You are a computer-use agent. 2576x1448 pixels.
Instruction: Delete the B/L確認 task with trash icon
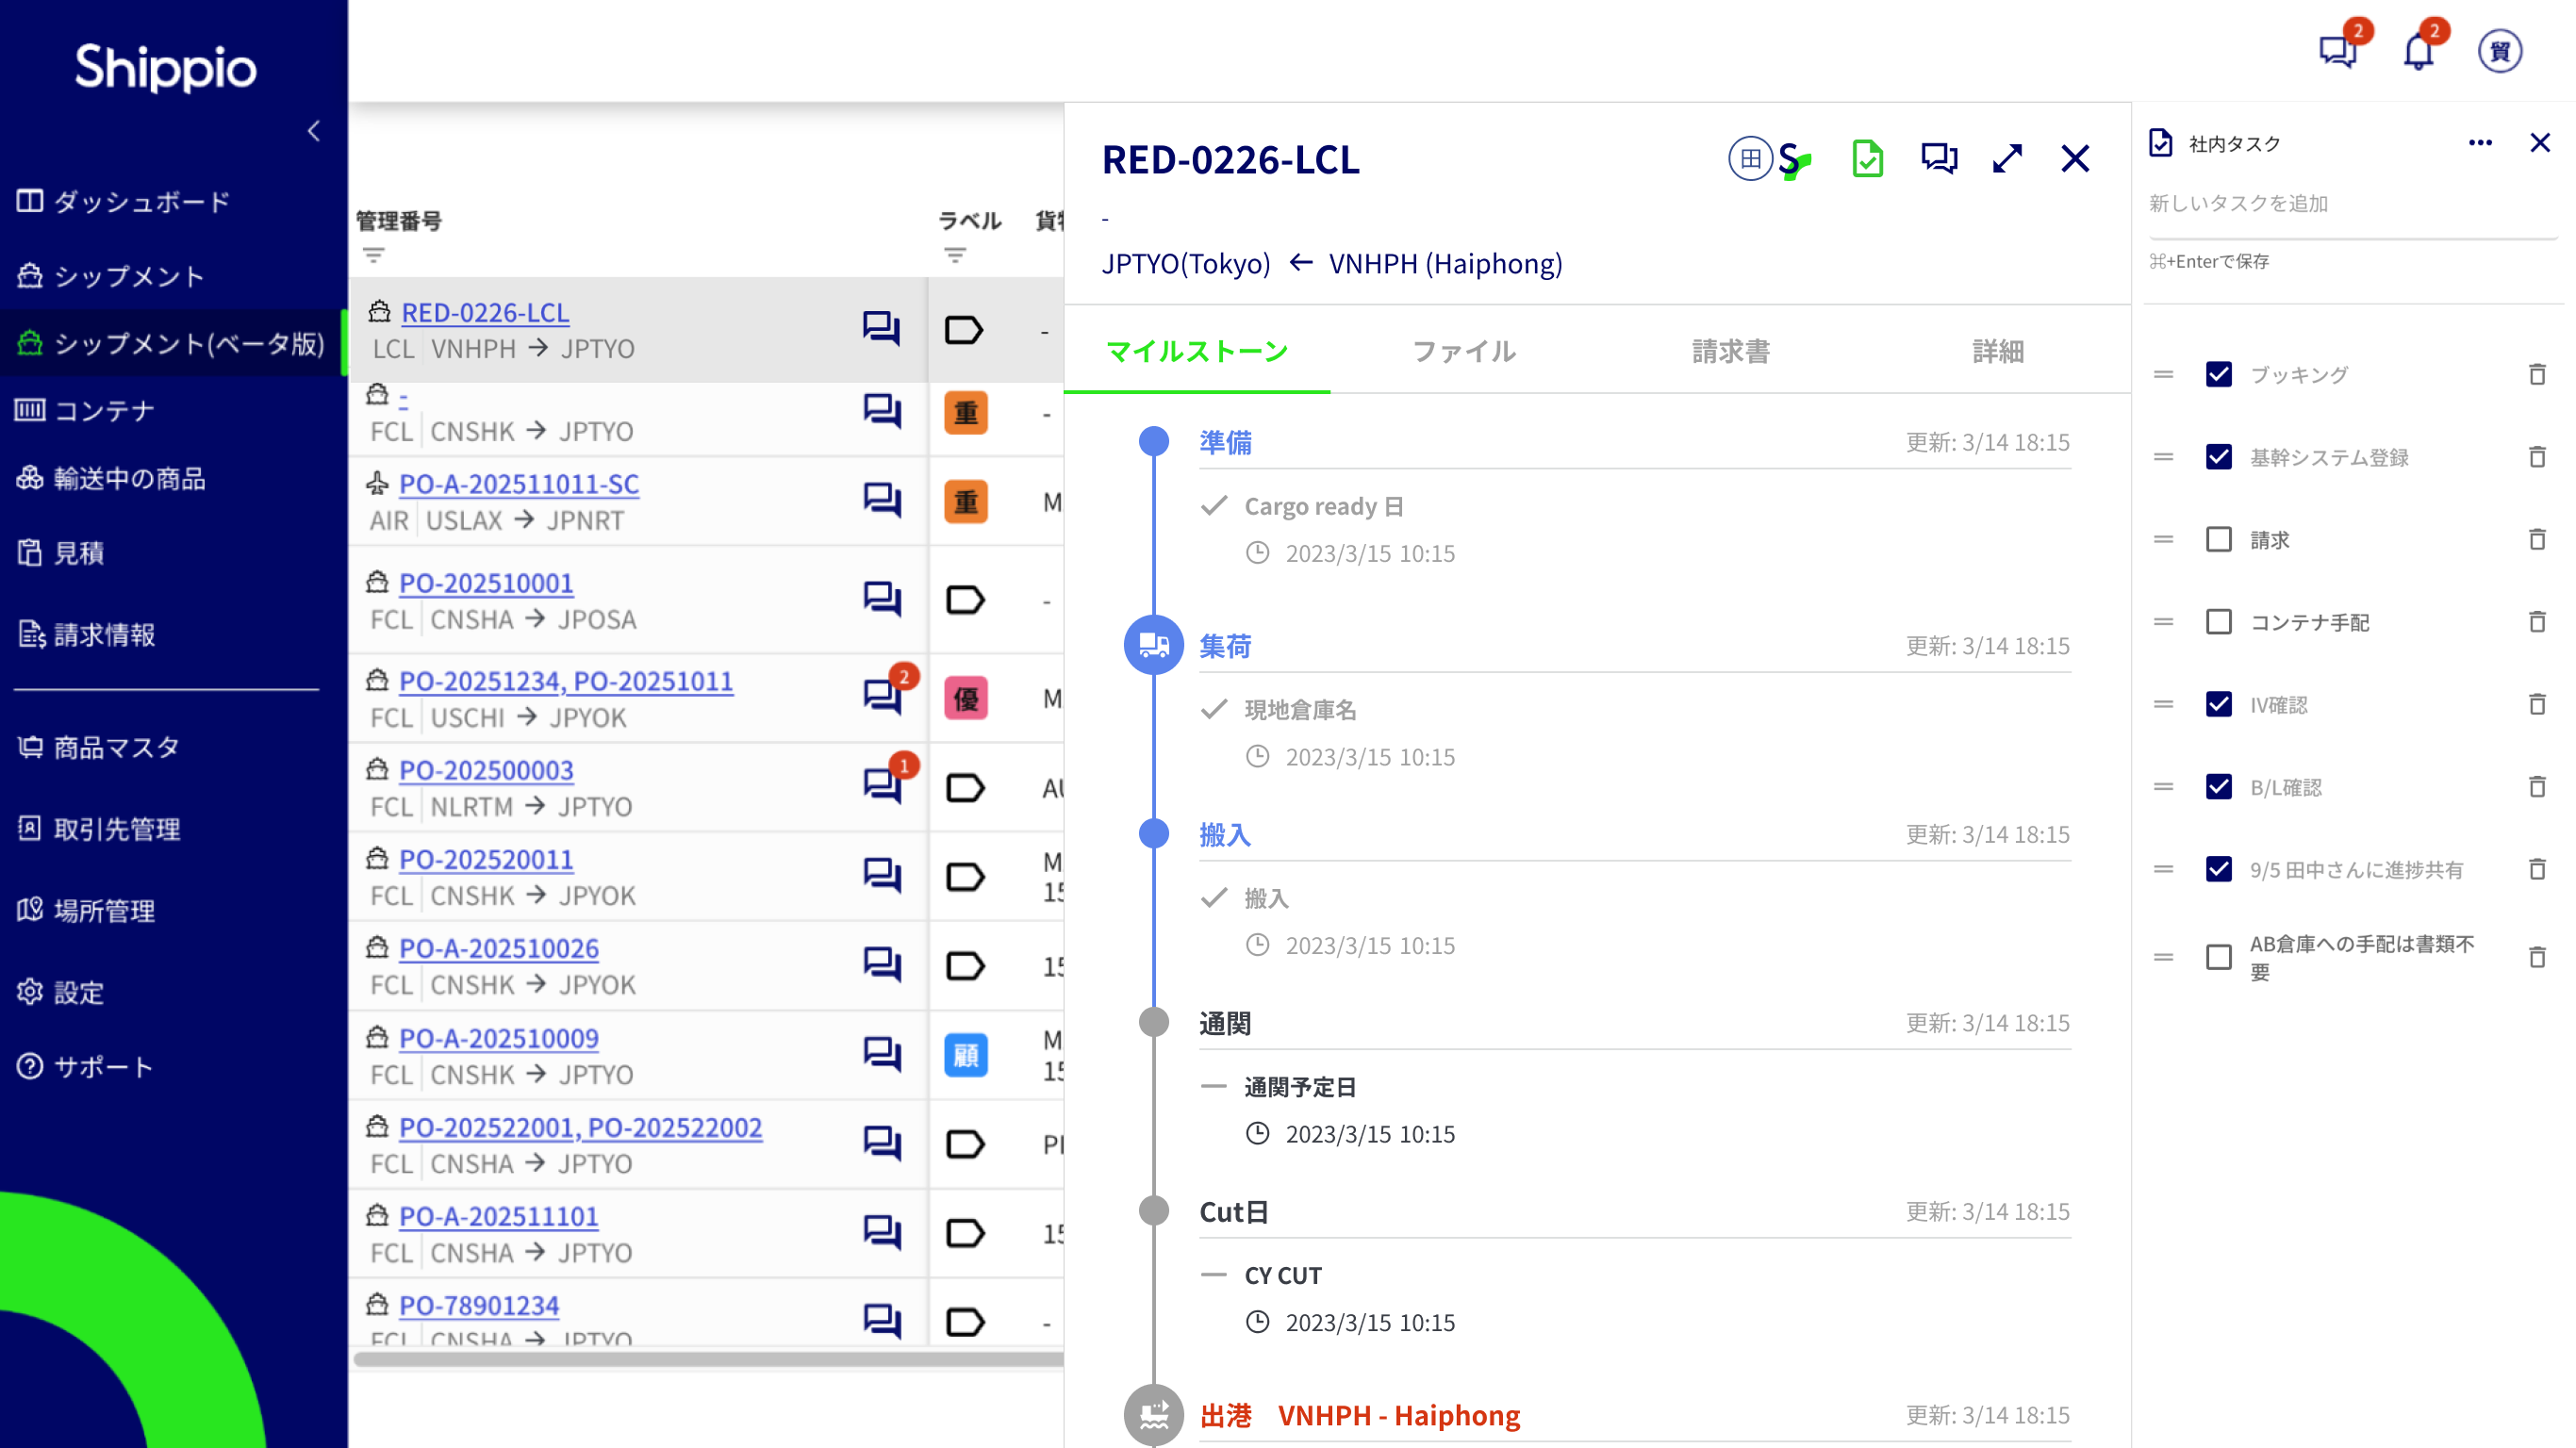(x=2537, y=787)
